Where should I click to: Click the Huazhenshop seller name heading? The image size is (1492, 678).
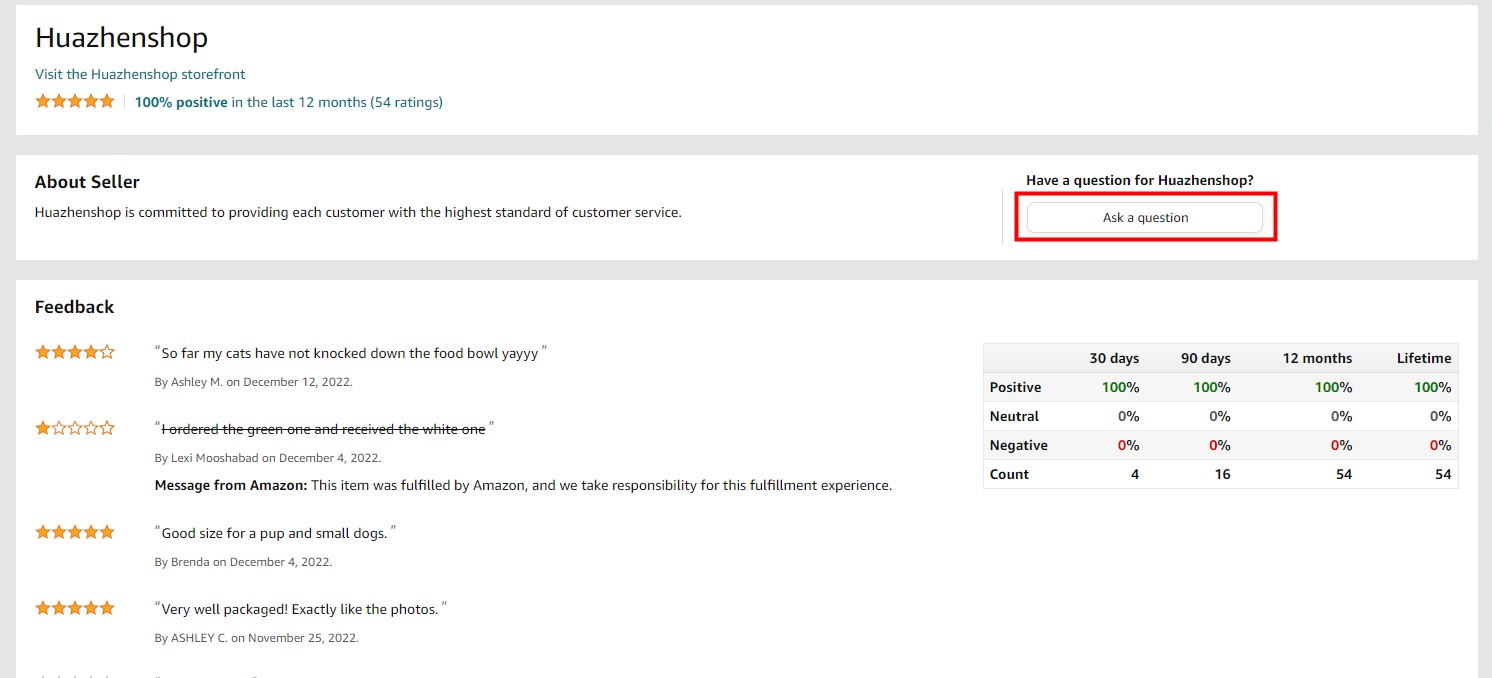121,38
